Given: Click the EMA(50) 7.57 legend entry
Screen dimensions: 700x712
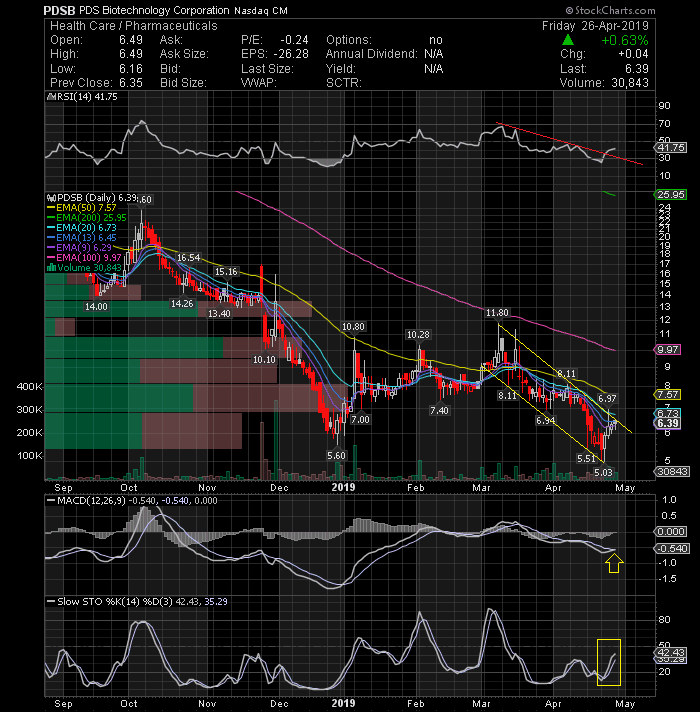Looking at the screenshot, I should point(81,208).
